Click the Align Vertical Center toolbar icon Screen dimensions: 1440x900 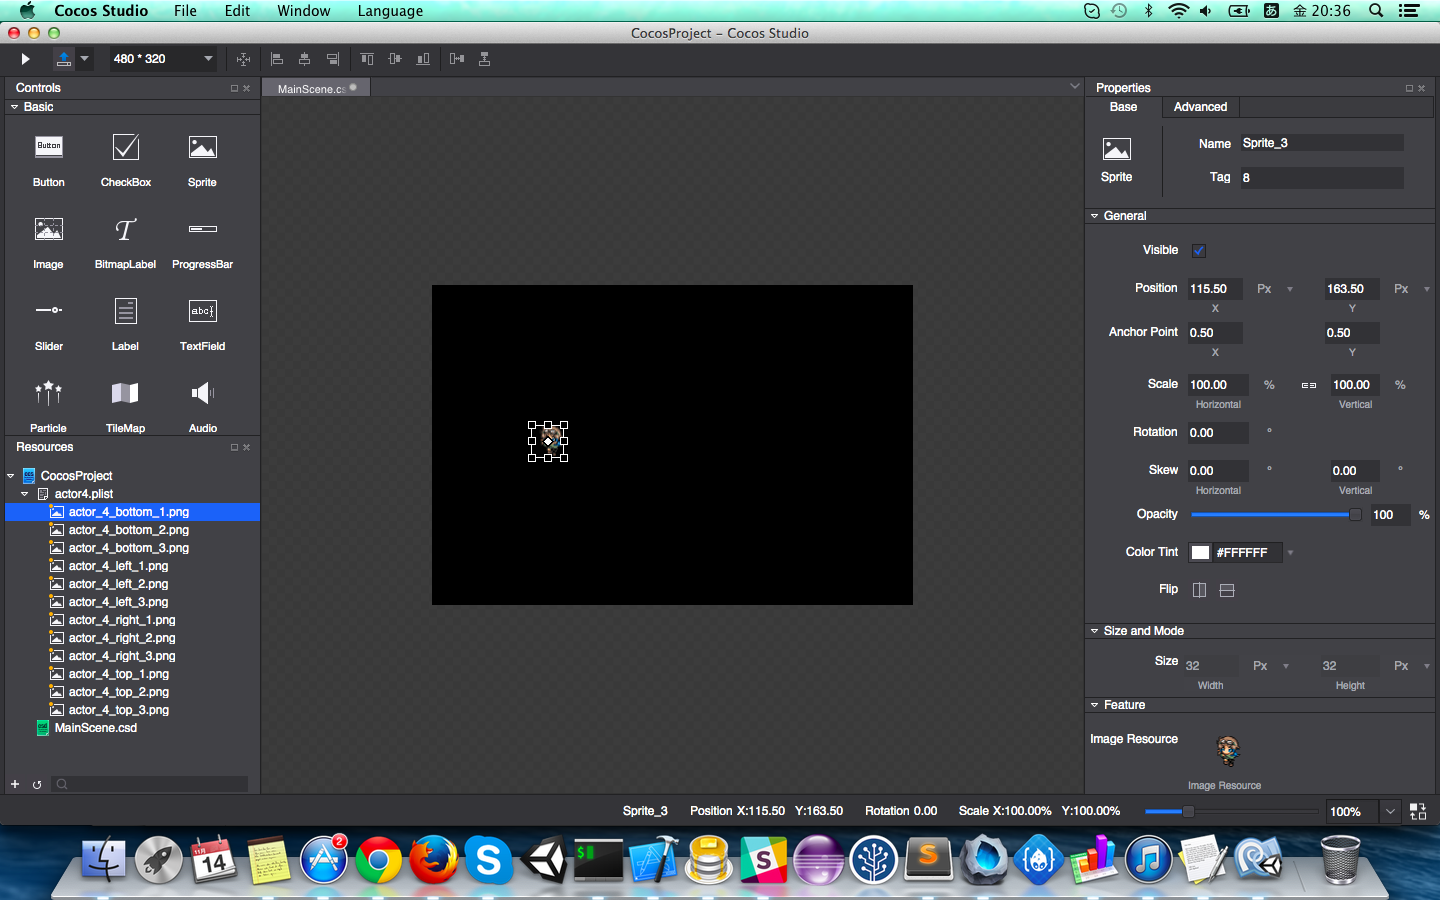pyautogui.click(x=395, y=59)
